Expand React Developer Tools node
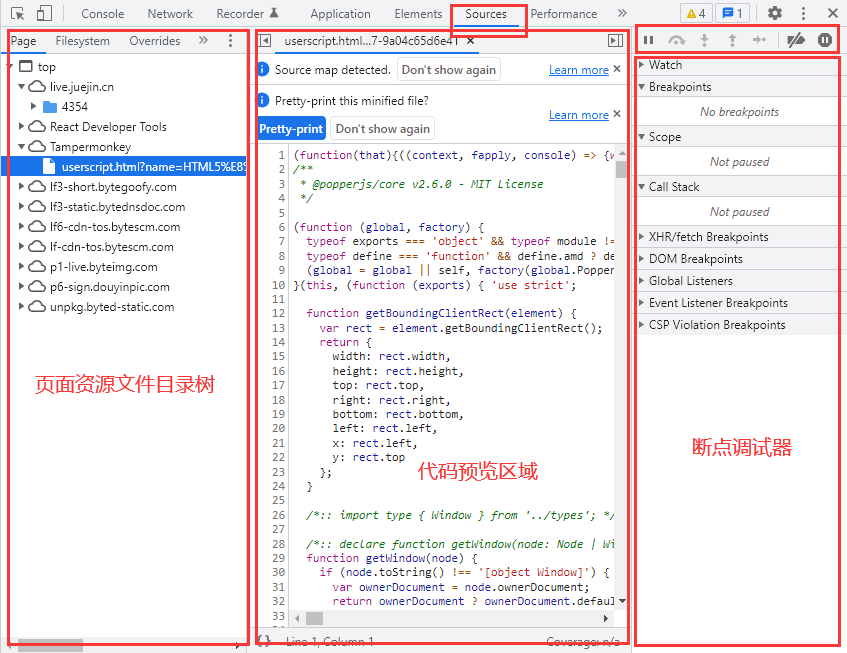The image size is (847, 653). pos(22,126)
